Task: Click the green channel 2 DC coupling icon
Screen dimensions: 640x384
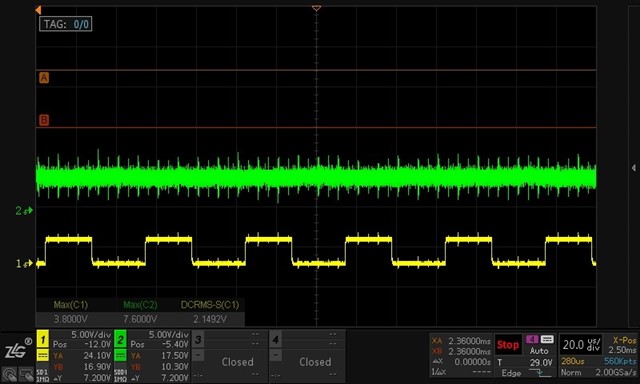Action: [120, 356]
